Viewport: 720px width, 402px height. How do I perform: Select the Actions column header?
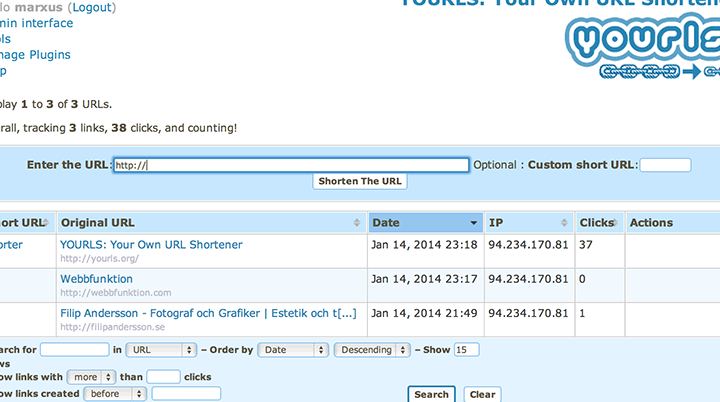click(673, 223)
